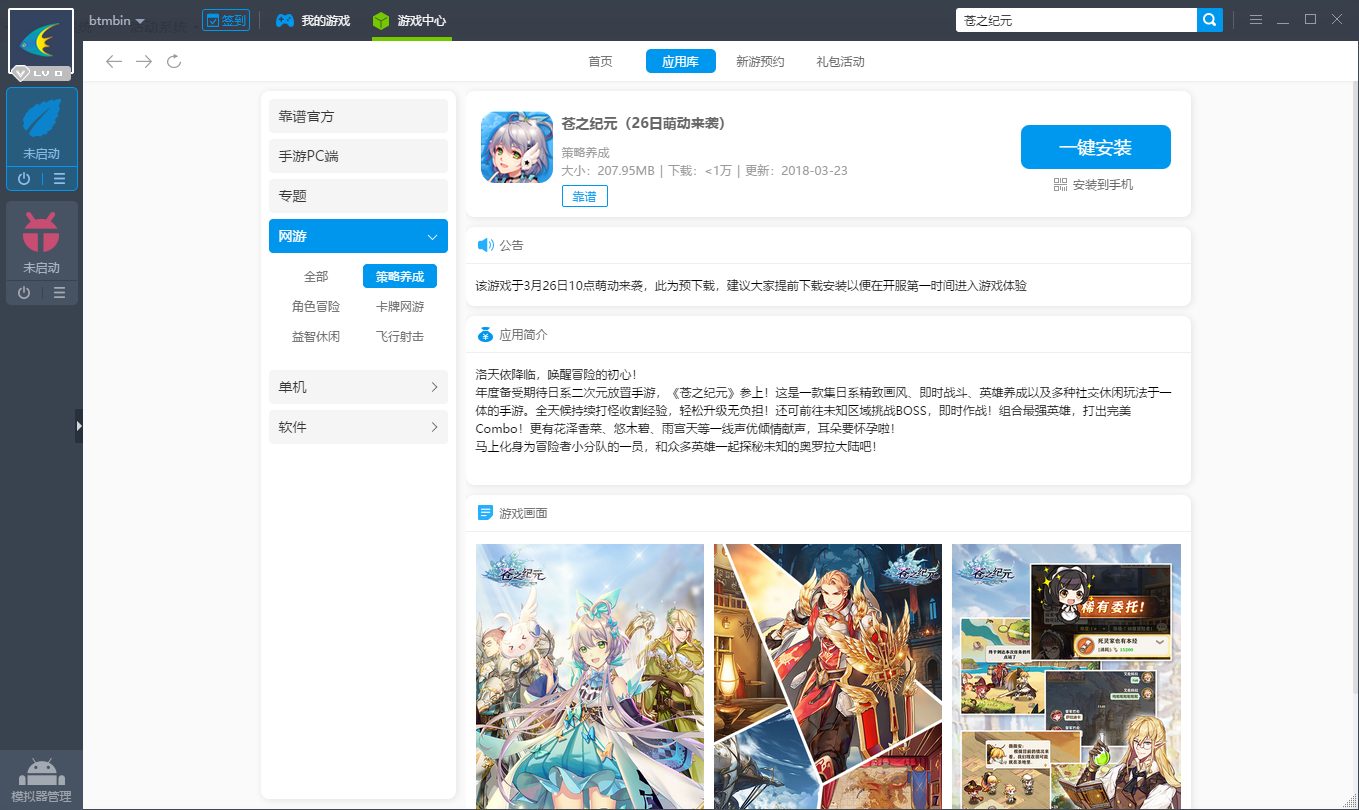Choose the 益智休闲 filter
This screenshot has width=1359, height=810.
(x=316, y=337)
